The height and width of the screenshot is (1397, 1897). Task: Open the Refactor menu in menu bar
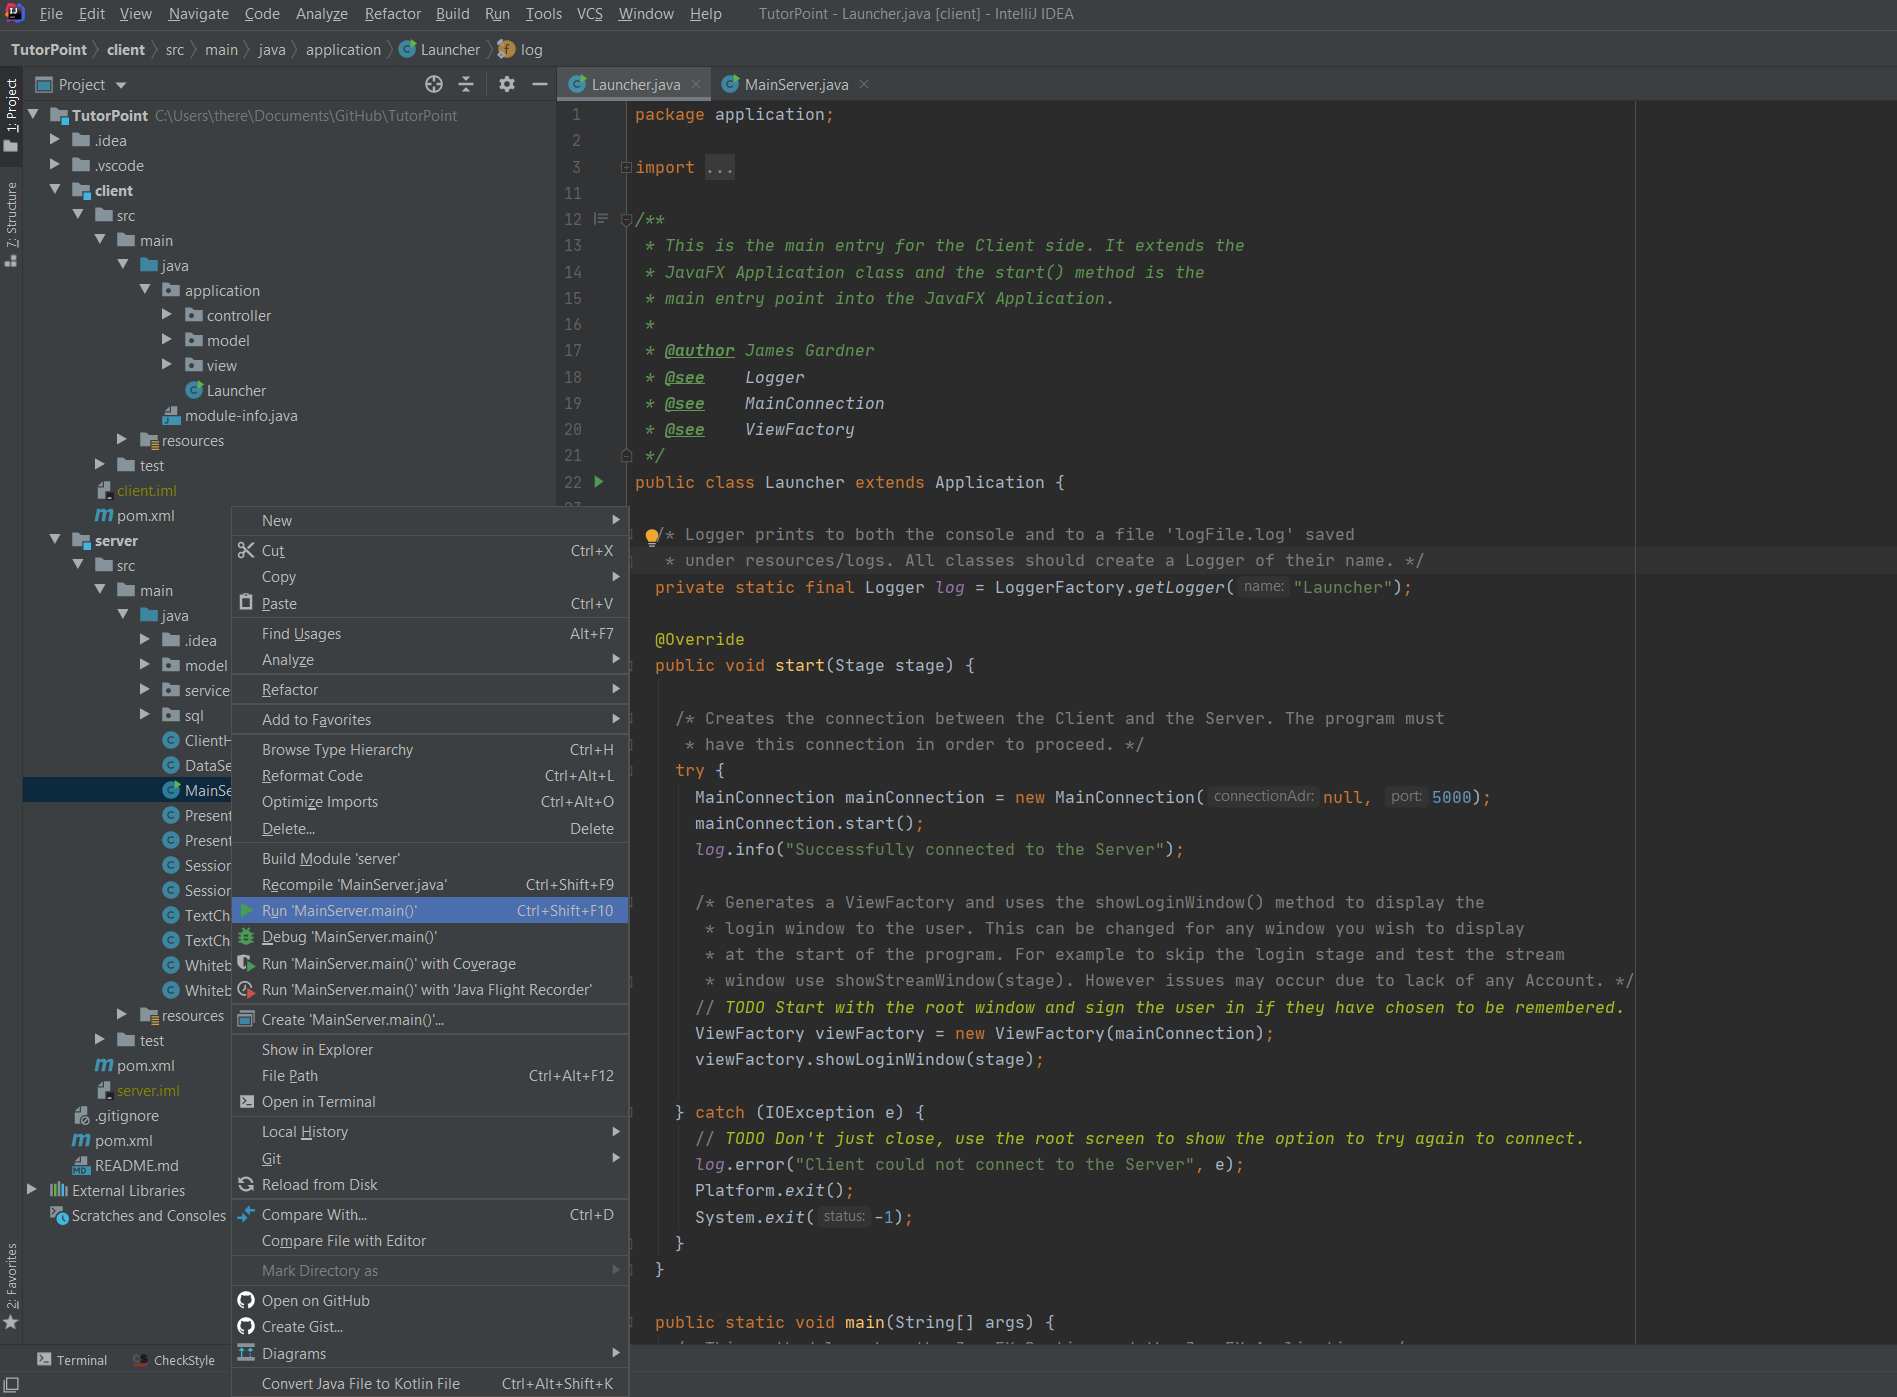pyautogui.click(x=392, y=13)
